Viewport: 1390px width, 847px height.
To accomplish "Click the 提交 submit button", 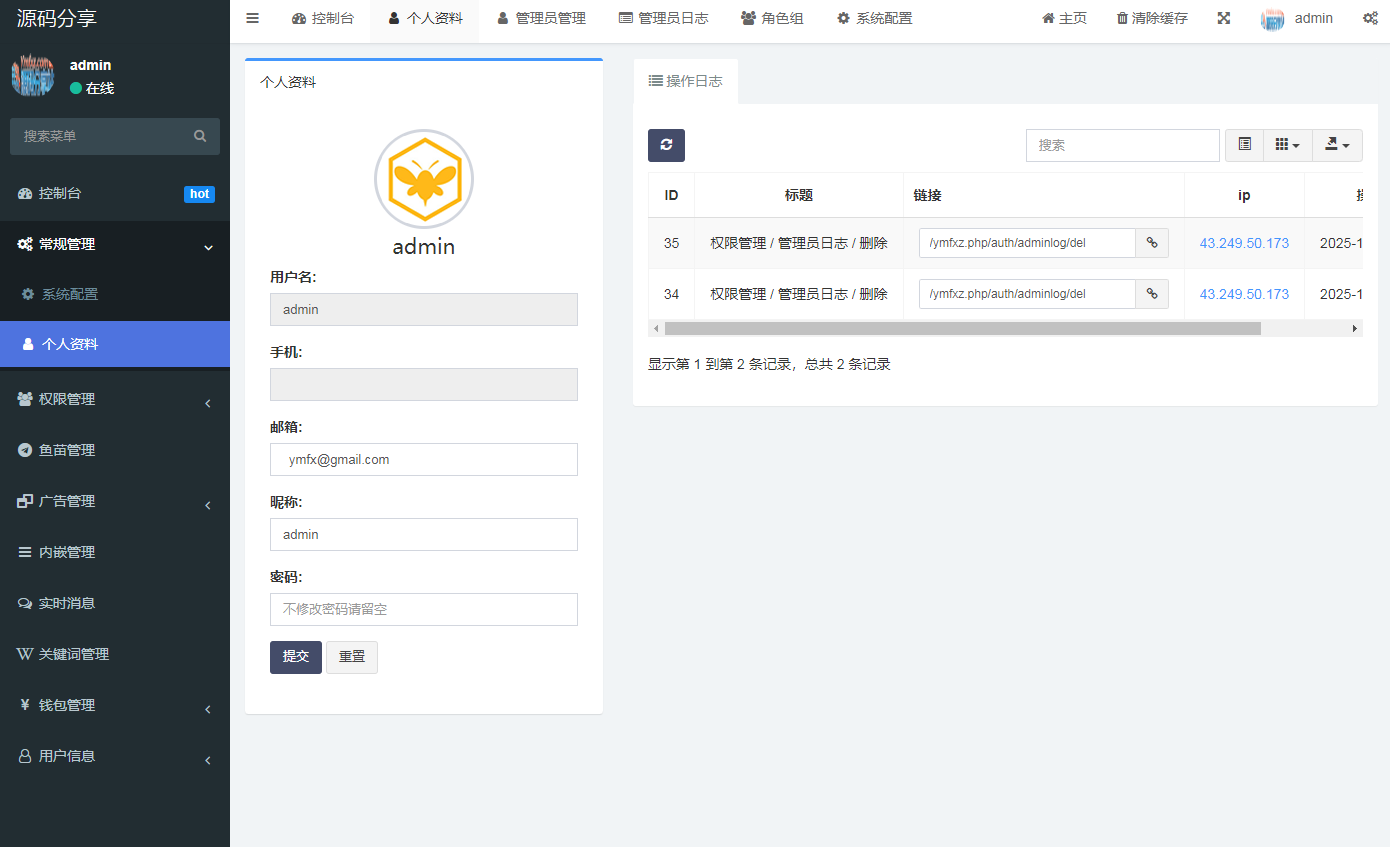I will click(296, 657).
